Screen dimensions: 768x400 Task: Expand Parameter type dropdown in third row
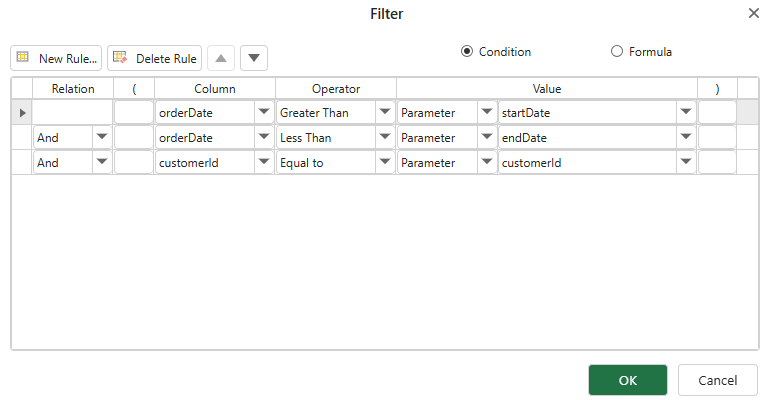[x=486, y=162]
